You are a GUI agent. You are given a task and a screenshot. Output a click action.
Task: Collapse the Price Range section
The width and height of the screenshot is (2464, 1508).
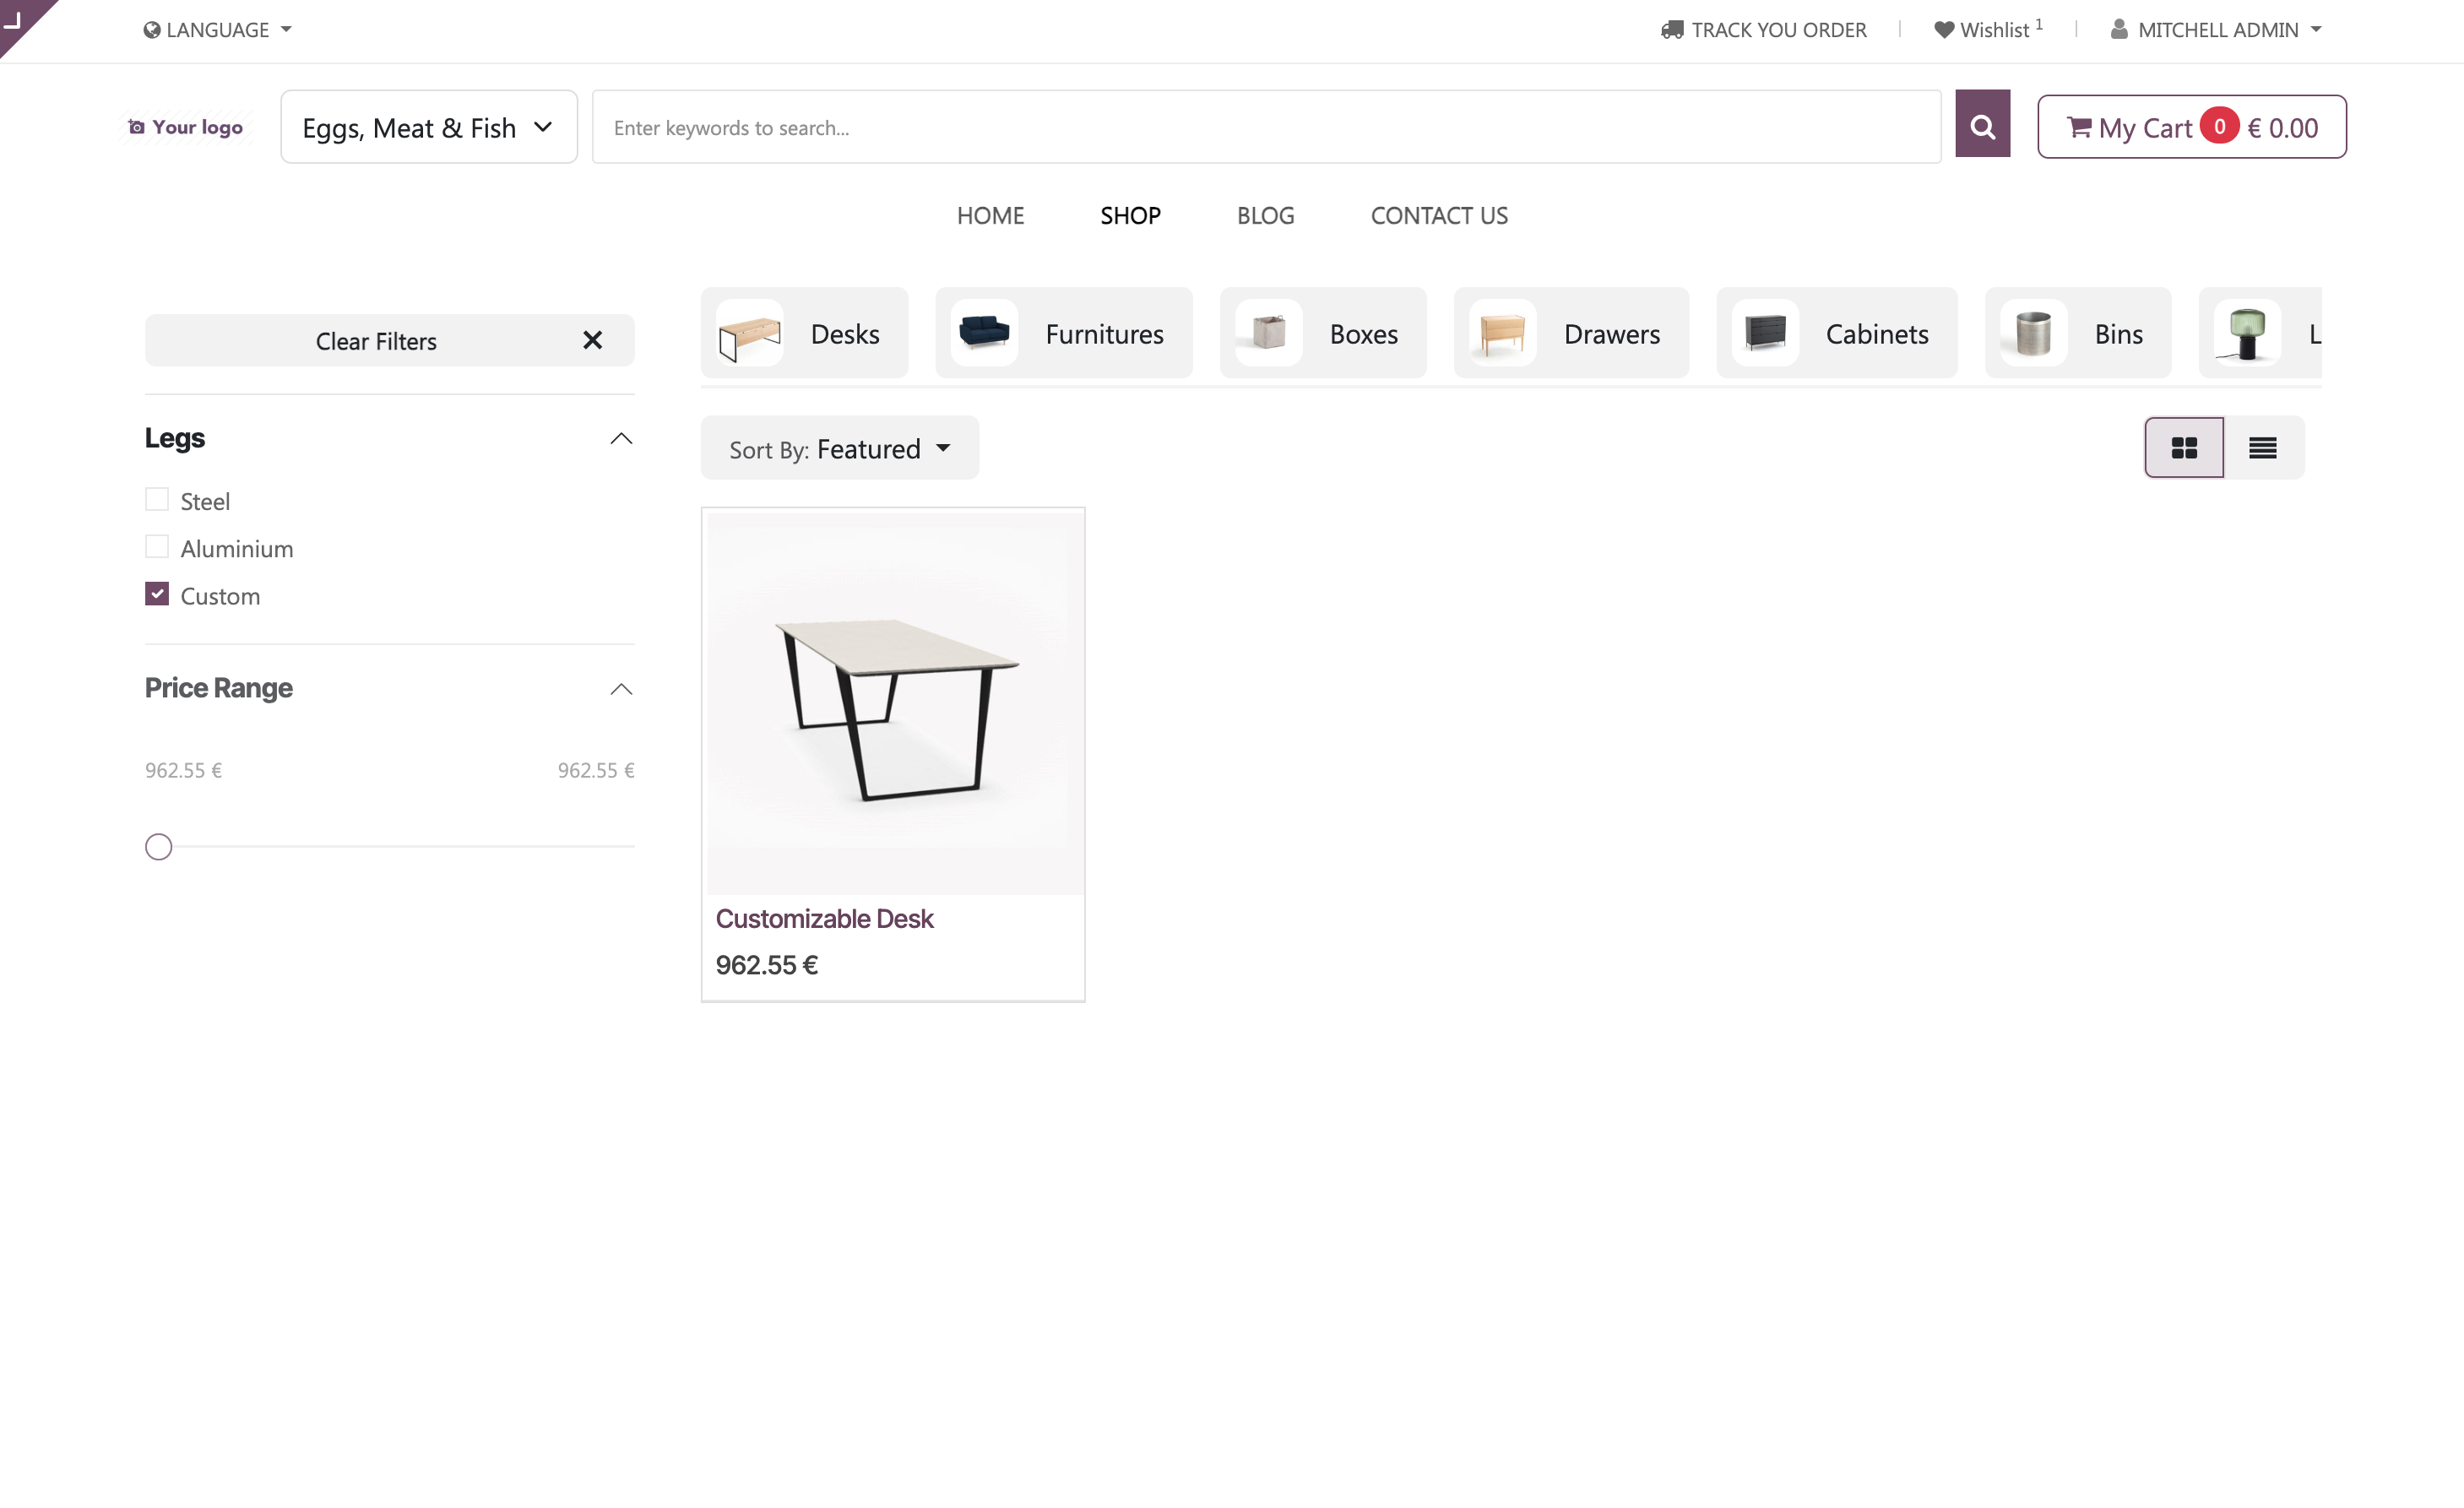point(621,689)
